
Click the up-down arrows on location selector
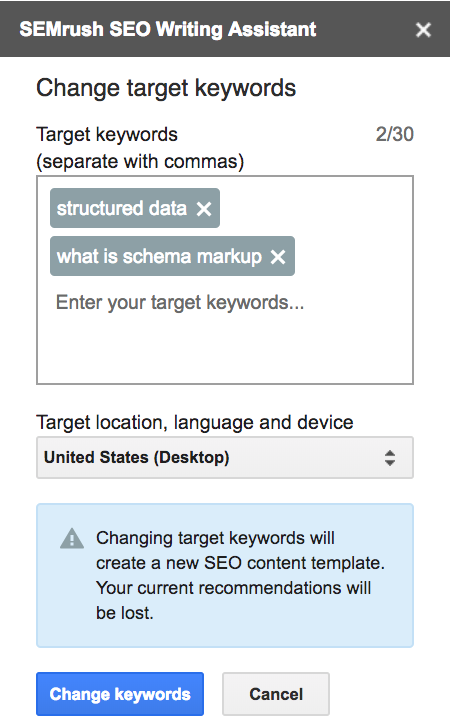(x=390, y=458)
